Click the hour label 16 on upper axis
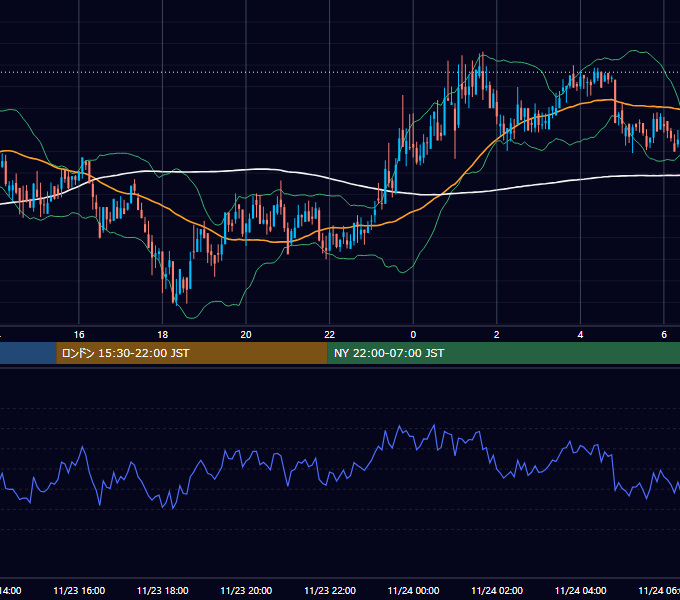The width and height of the screenshot is (680, 600). point(79,335)
